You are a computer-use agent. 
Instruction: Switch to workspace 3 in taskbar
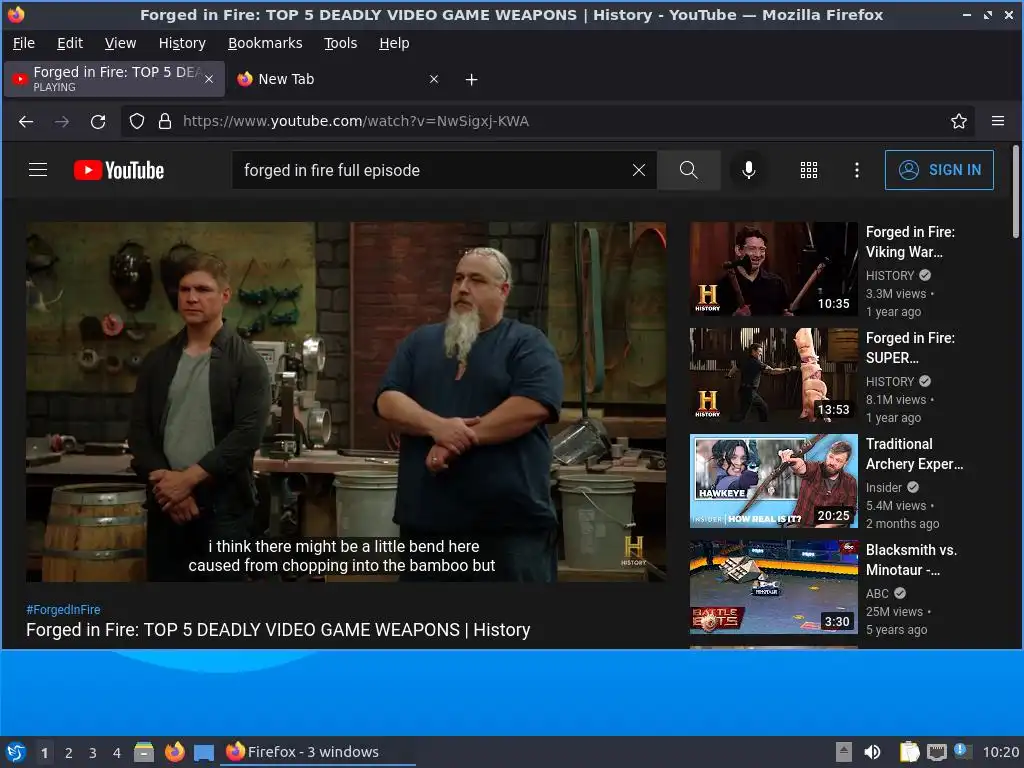[93, 752]
